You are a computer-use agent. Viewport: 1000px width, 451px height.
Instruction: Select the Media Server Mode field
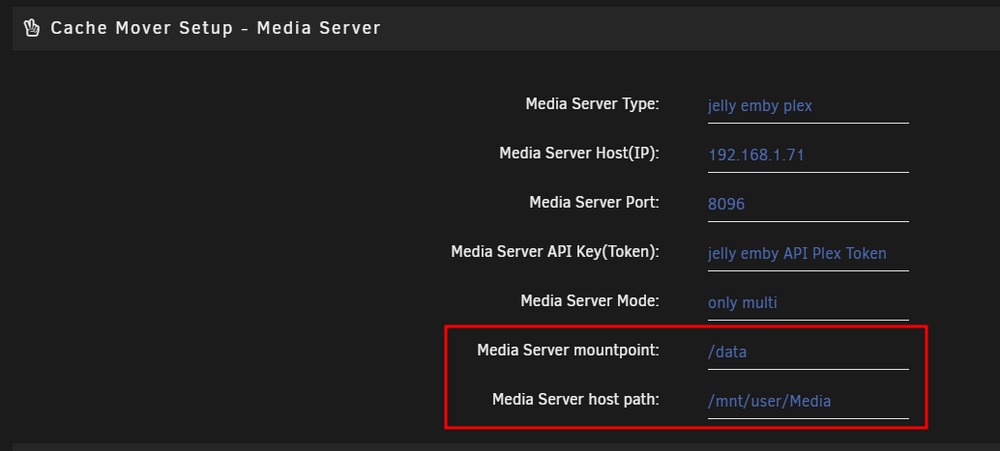point(808,303)
